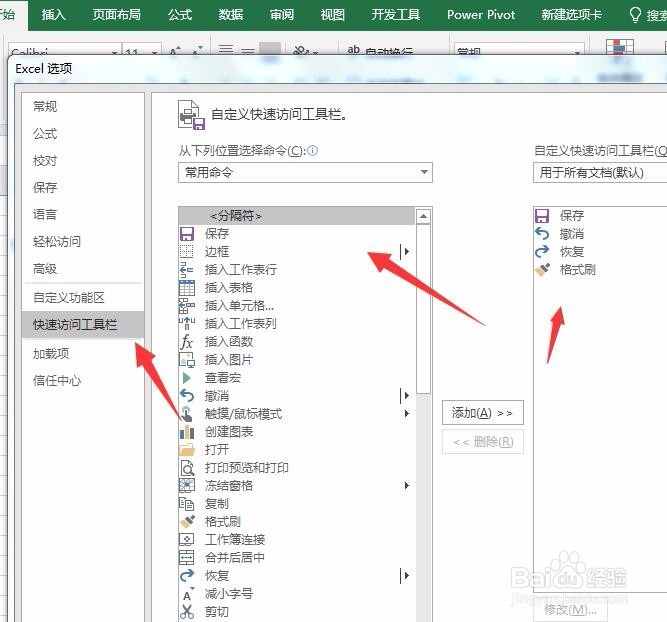
Task: Select the Redo (恢复) icon in left list
Action: pos(187,576)
